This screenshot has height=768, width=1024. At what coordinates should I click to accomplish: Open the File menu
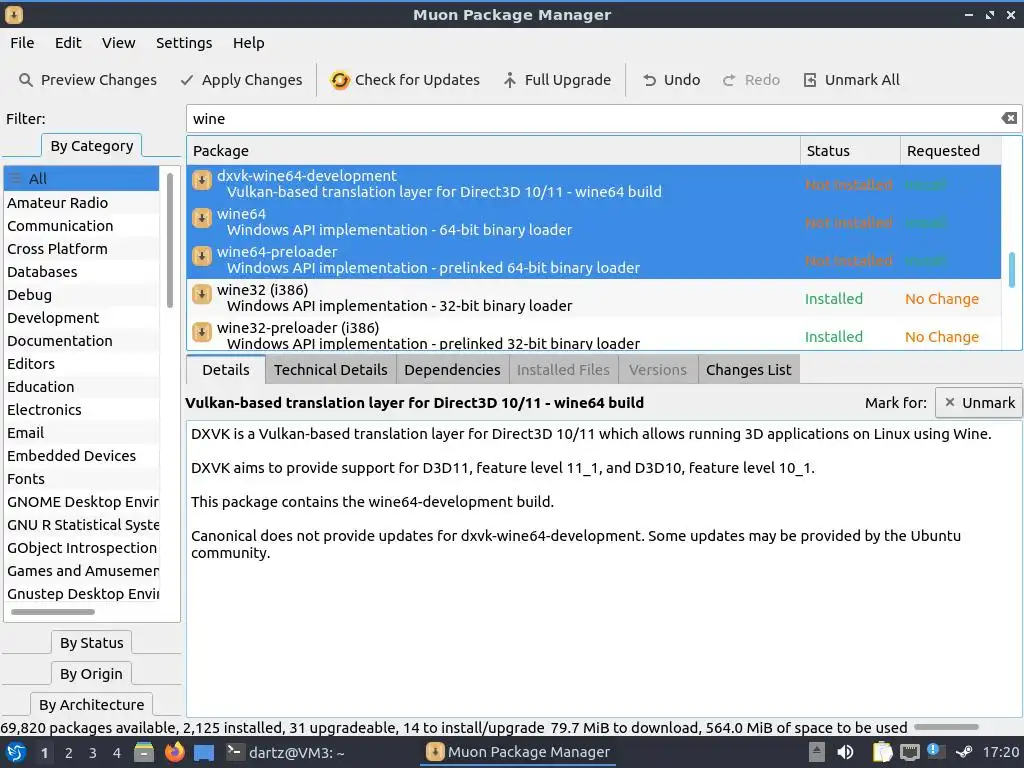point(22,43)
